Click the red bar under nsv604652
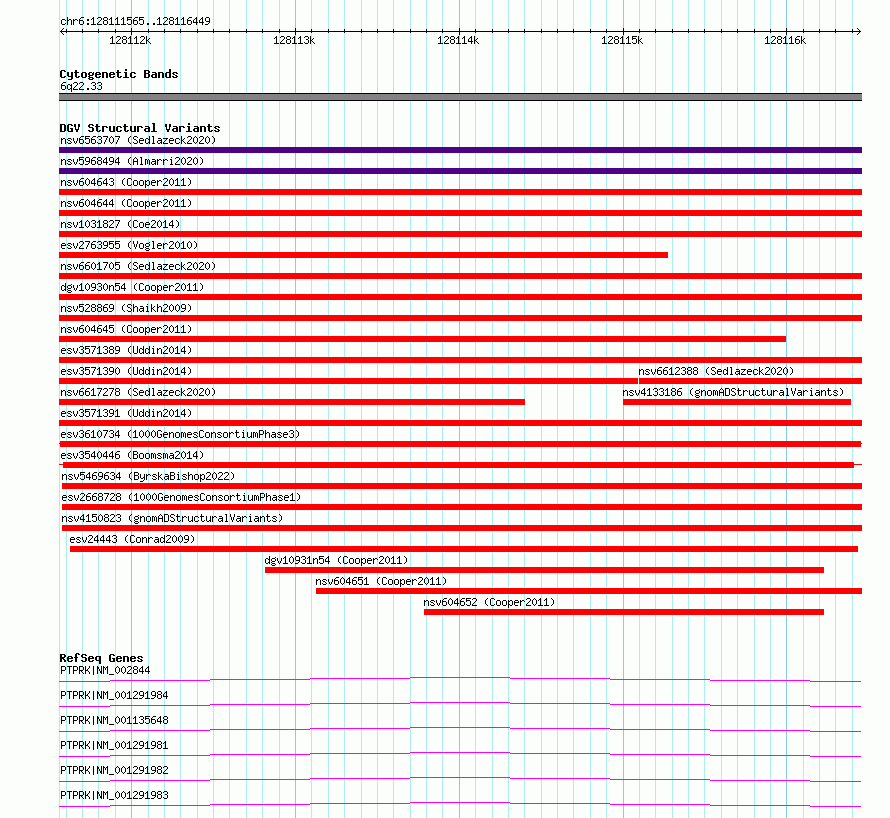Image resolution: width=890 pixels, height=818 pixels. (x=624, y=612)
